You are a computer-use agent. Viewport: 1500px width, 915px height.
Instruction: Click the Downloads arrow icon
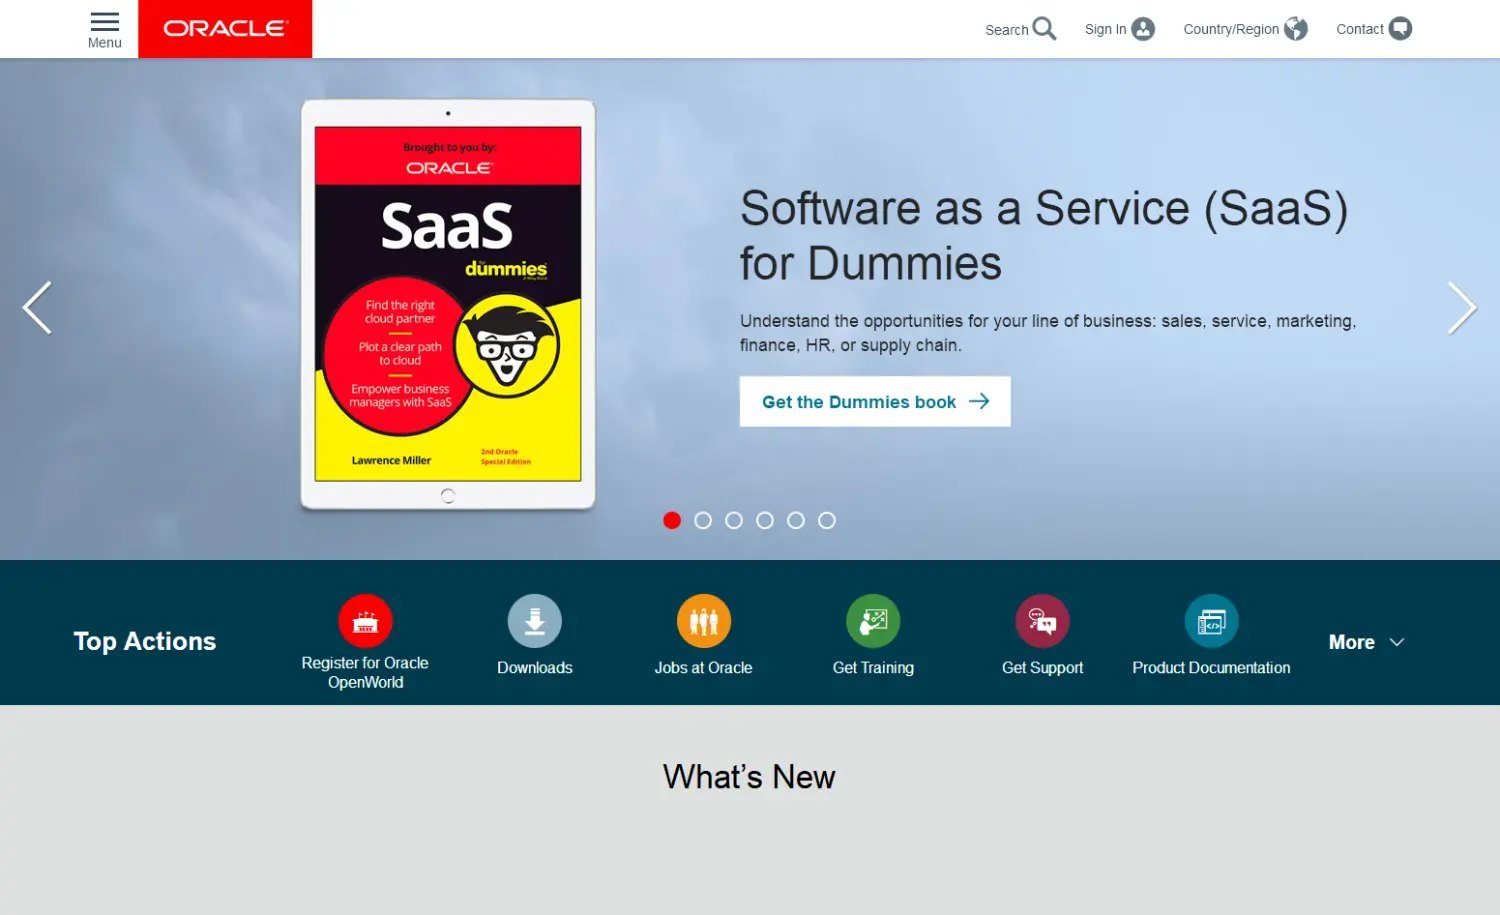point(535,621)
